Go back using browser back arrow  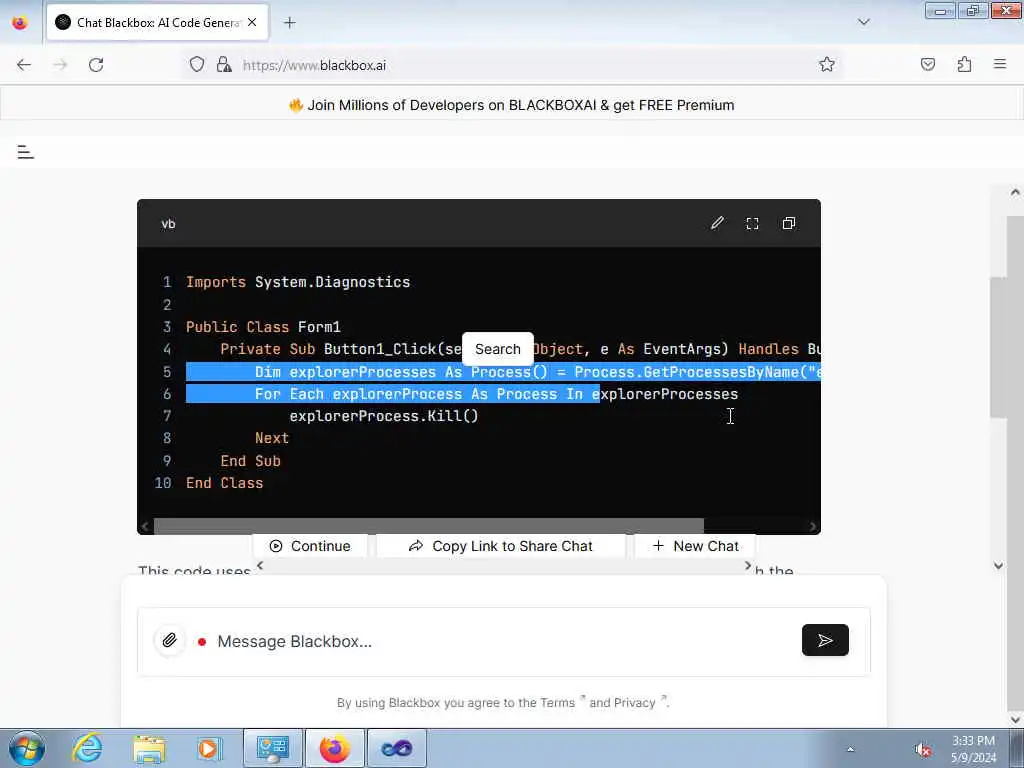(24, 65)
